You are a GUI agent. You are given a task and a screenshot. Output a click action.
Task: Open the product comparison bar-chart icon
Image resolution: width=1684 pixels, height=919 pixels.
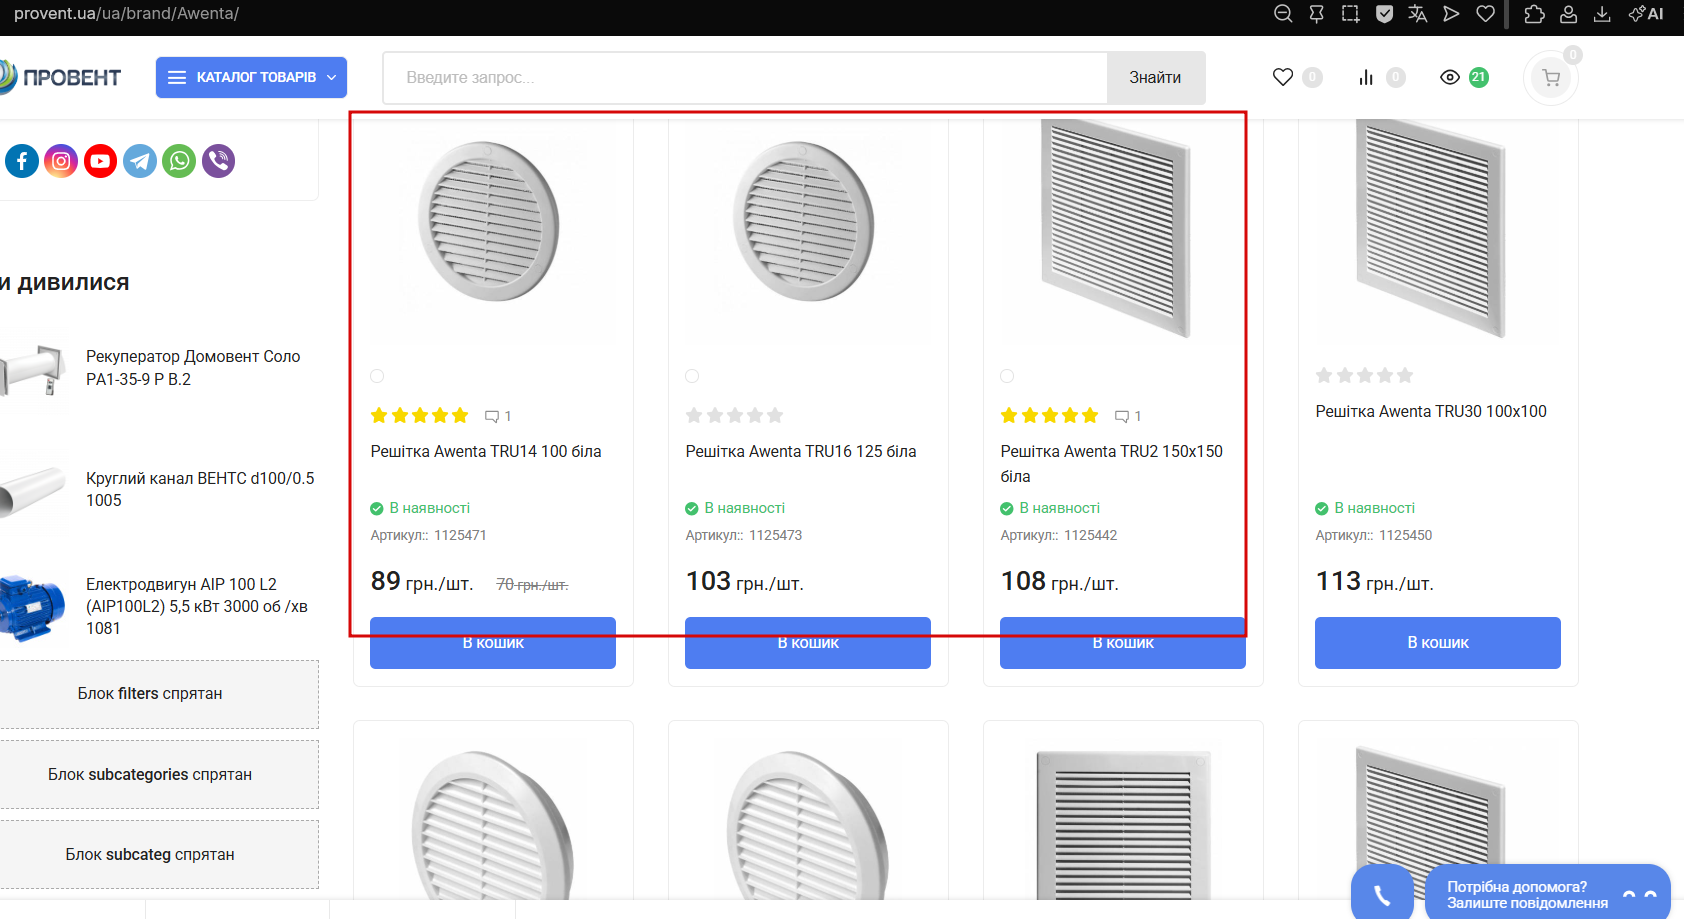(1366, 77)
